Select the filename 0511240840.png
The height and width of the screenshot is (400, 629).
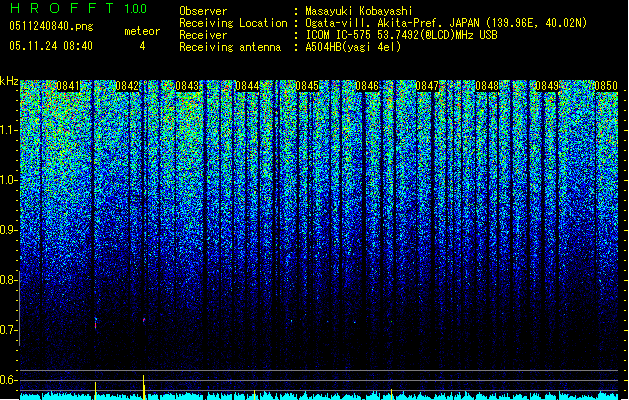(51, 26)
